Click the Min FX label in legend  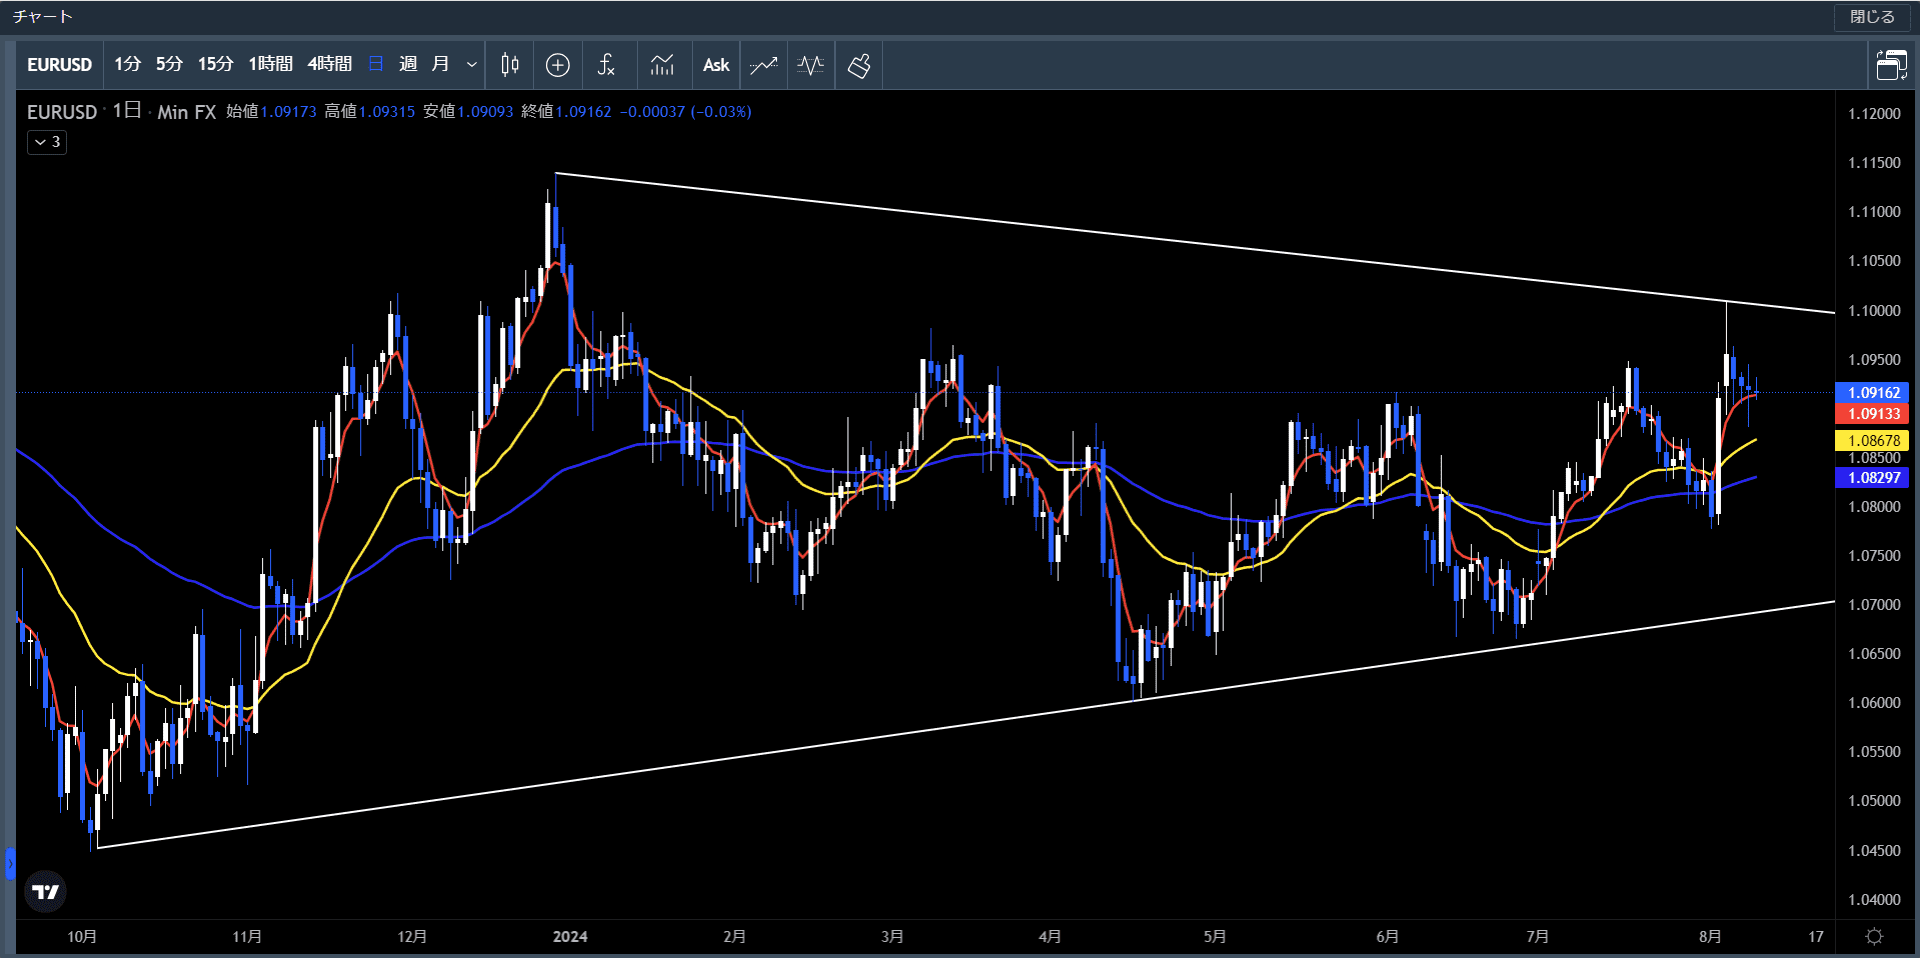tap(187, 112)
